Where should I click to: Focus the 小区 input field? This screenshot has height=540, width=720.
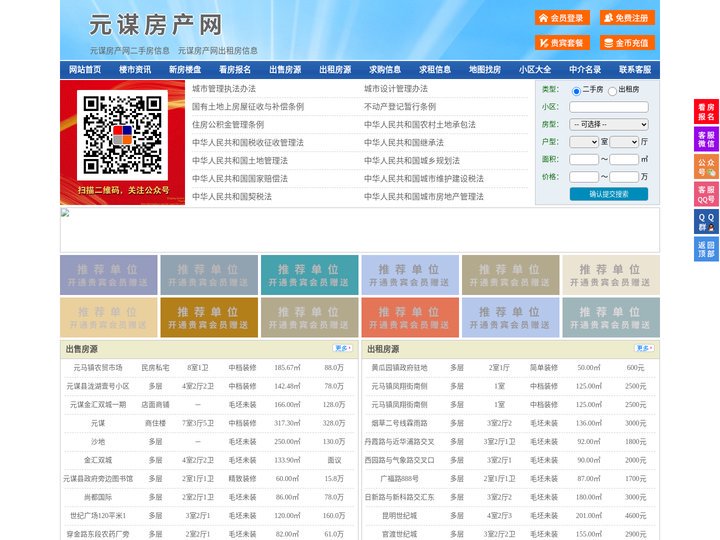[609, 107]
